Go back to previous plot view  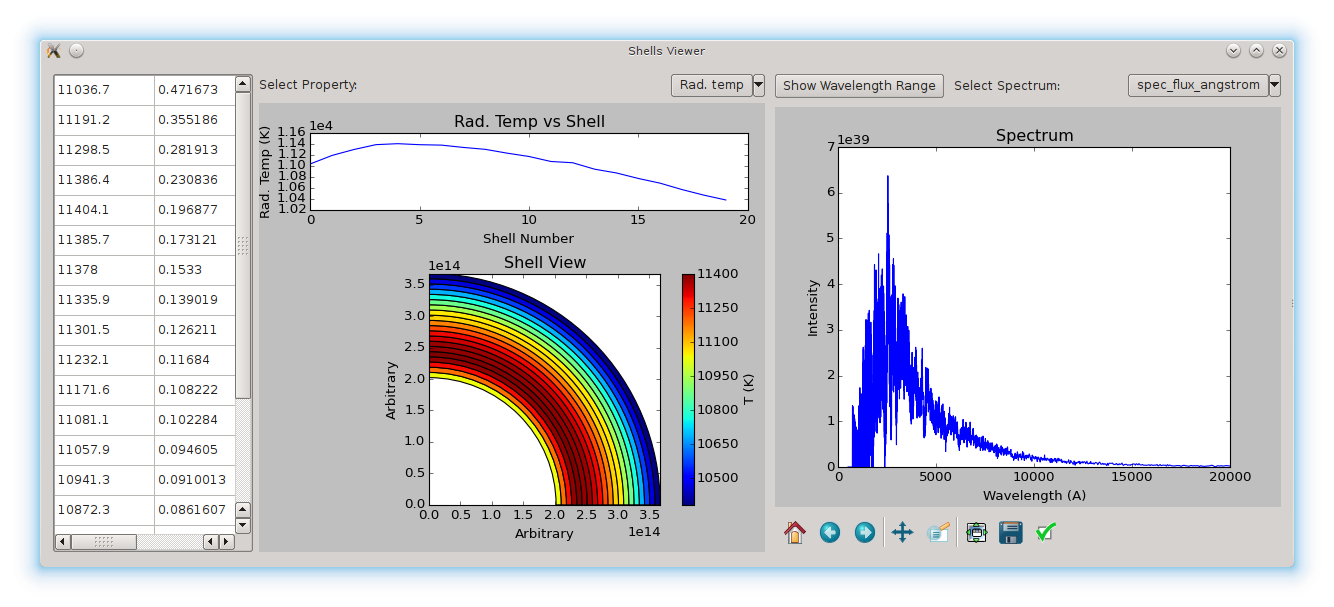pos(830,533)
